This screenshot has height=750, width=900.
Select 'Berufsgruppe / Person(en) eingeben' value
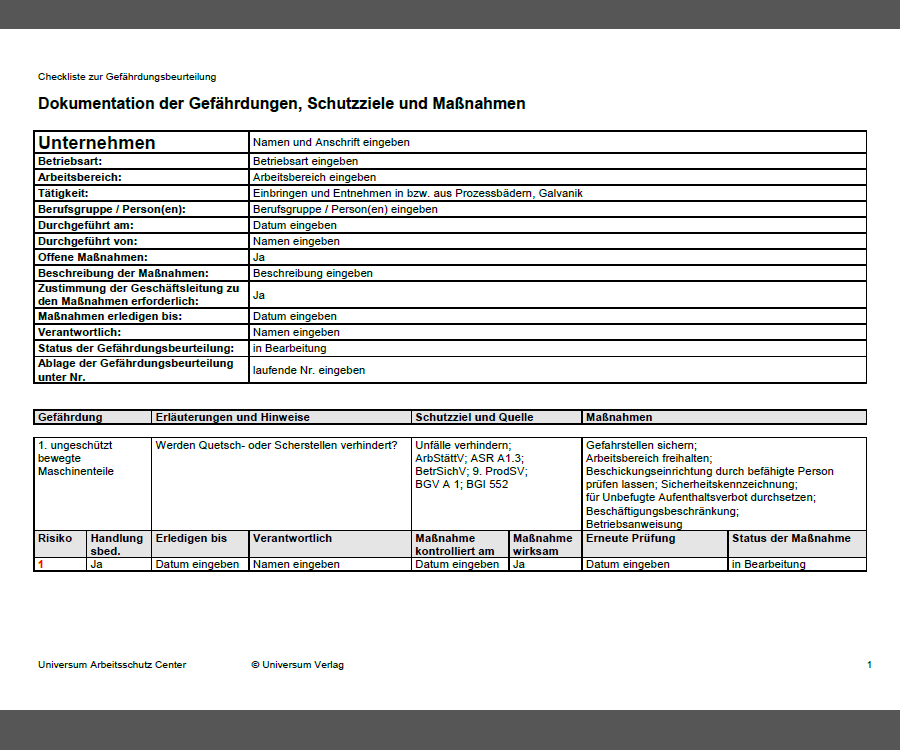pyautogui.click(x=345, y=209)
